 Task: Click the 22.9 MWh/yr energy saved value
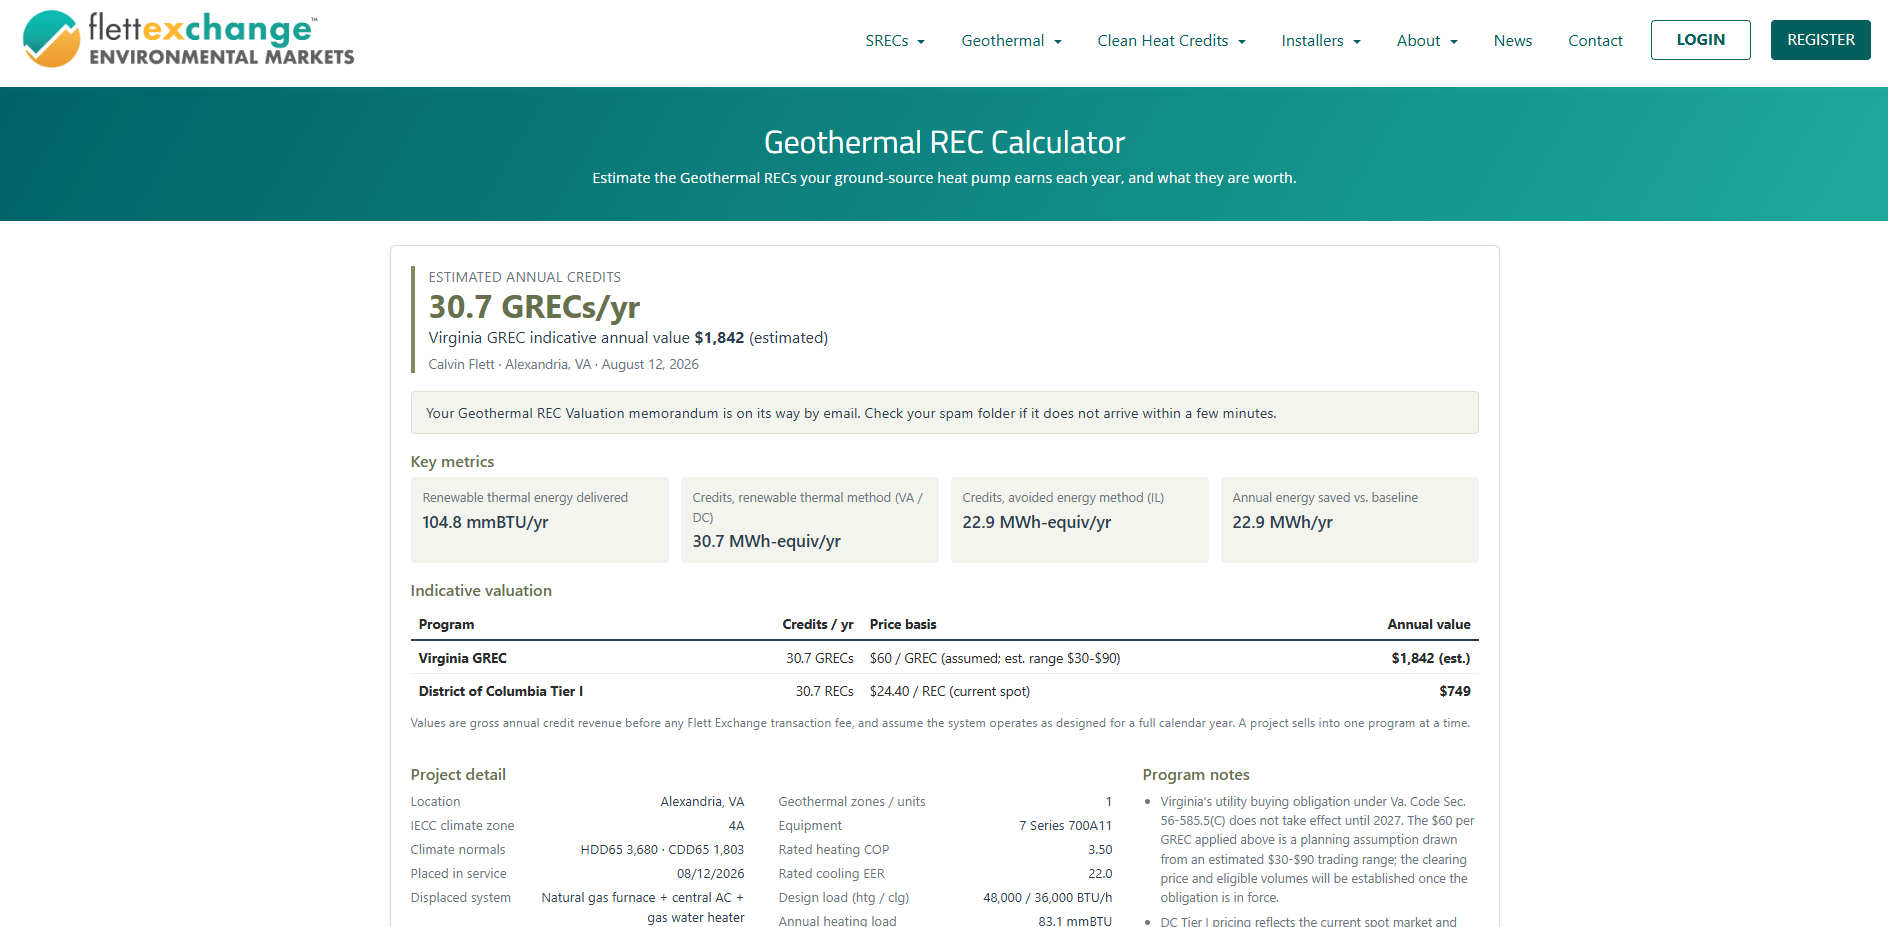[x=1282, y=522]
